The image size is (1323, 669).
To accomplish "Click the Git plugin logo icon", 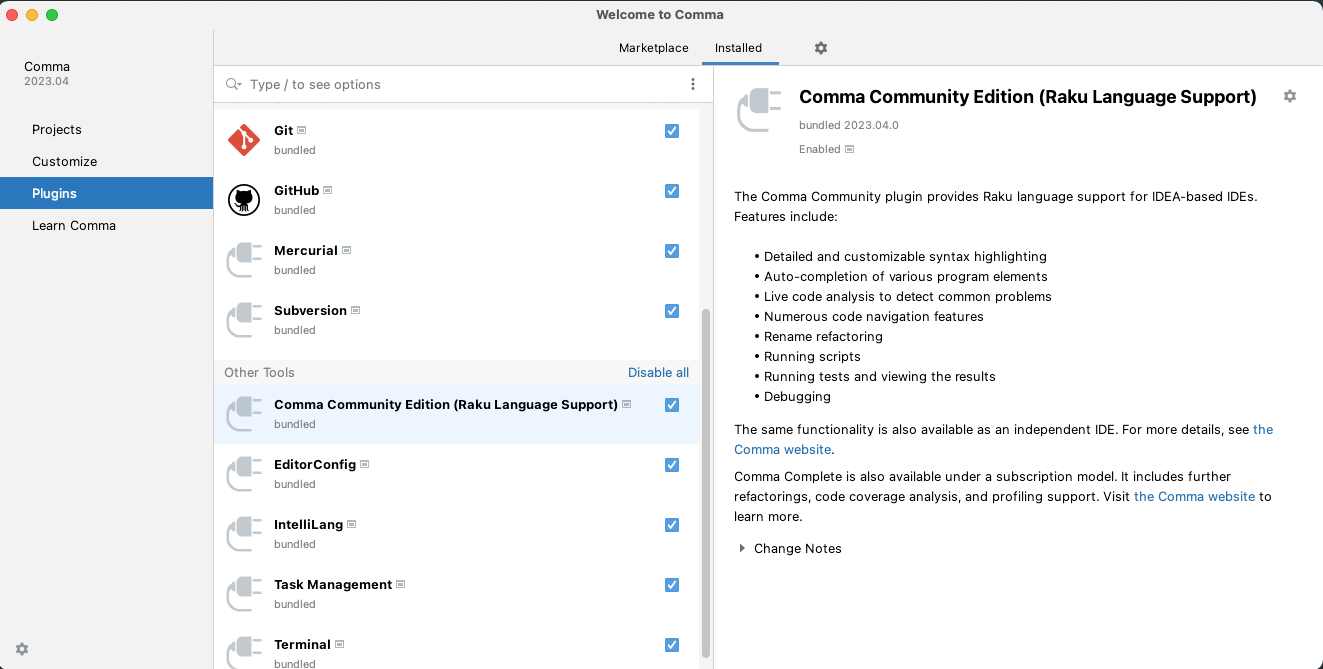I will [244, 140].
